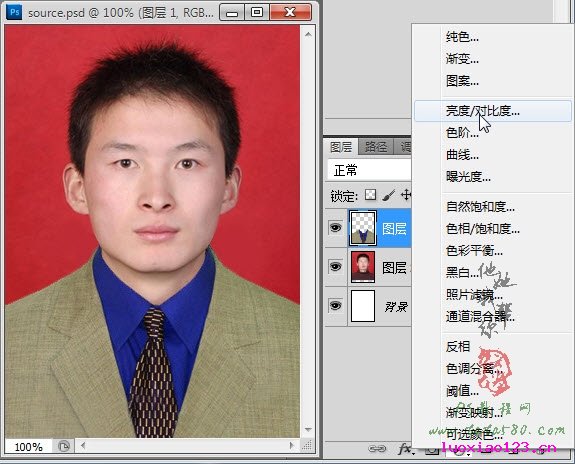The height and width of the screenshot is (464, 575).
Task: Click the window size grip corner
Action: [x=307, y=446]
